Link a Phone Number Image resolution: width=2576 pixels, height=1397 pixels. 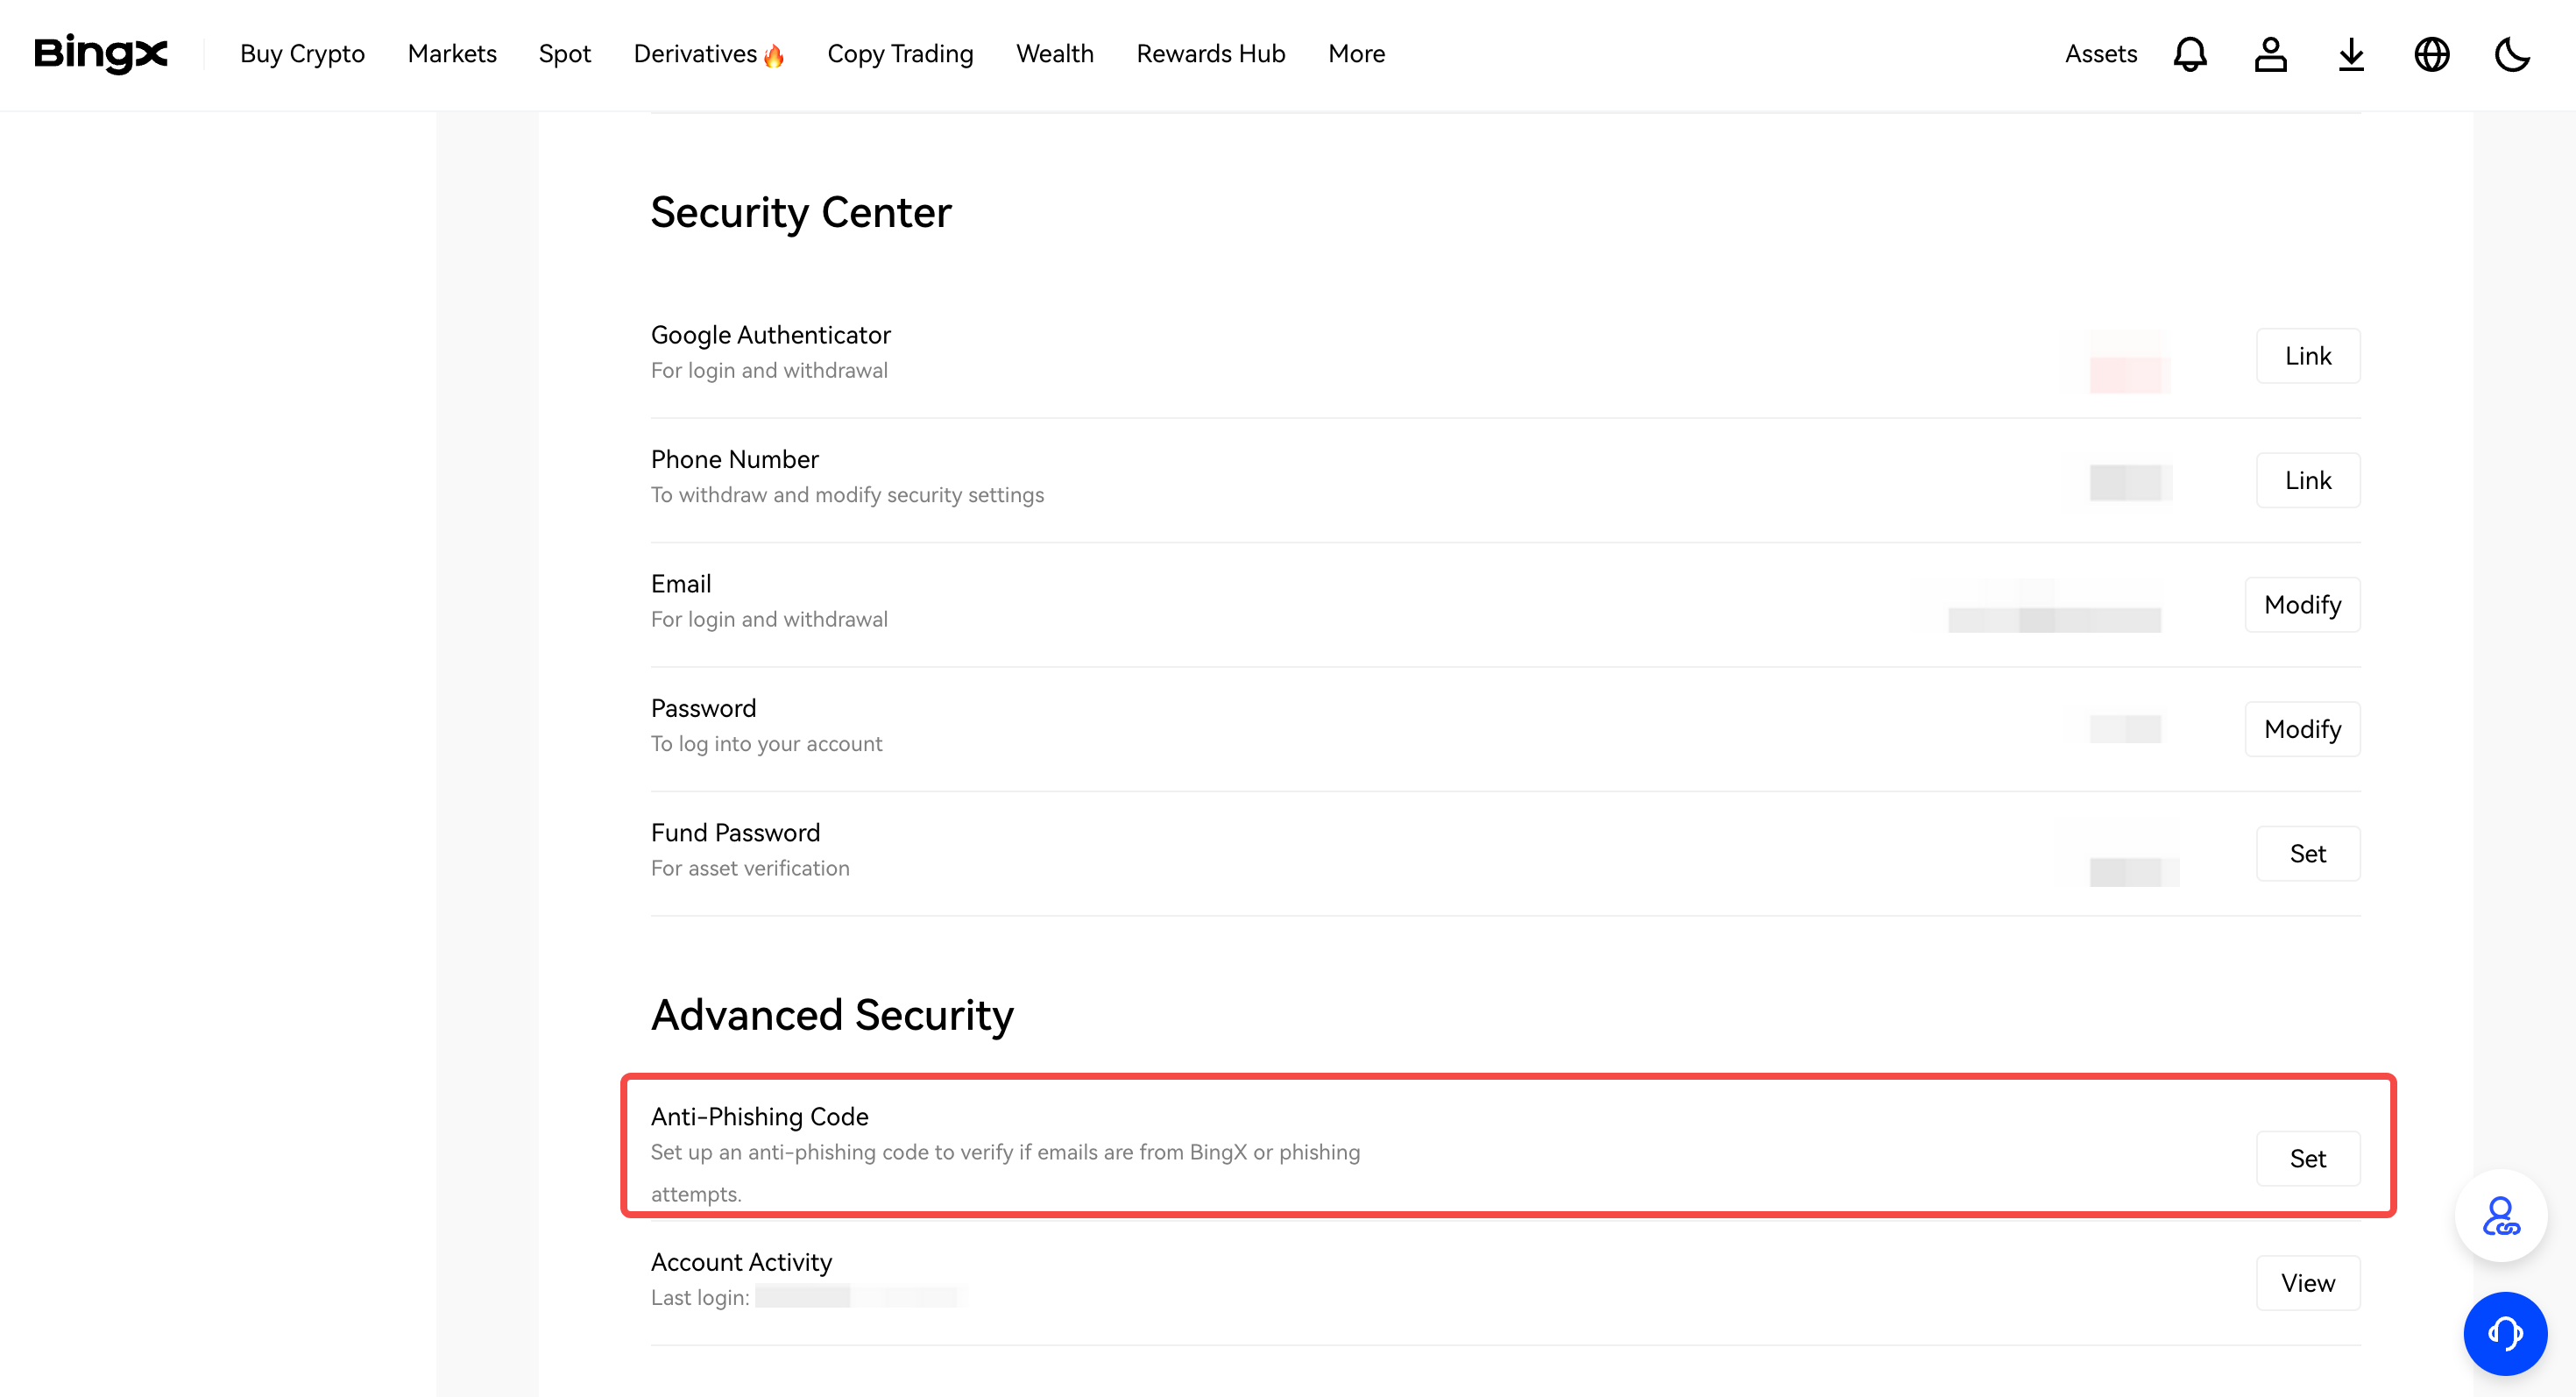(x=2307, y=480)
